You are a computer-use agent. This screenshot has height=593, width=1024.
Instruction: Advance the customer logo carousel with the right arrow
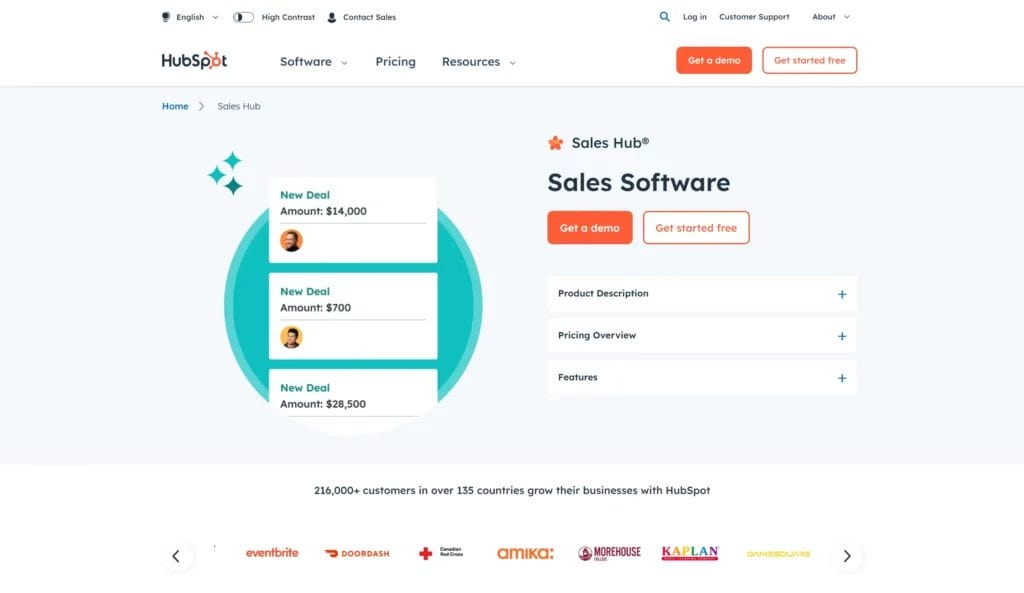tap(846, 555)
